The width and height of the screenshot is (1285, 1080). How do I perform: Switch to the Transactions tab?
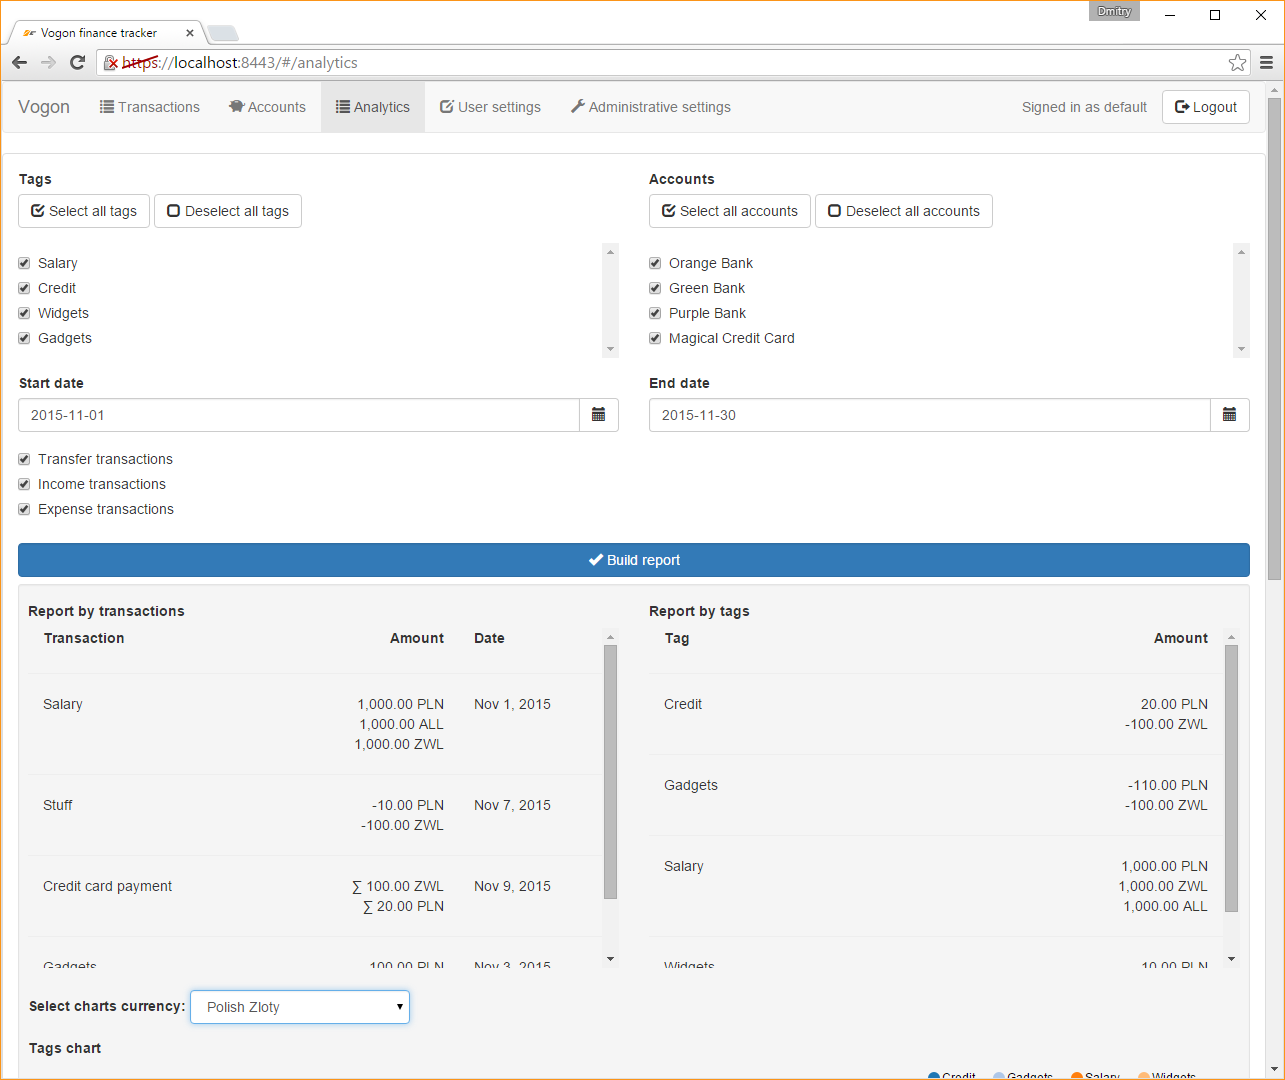pos(149,106)
